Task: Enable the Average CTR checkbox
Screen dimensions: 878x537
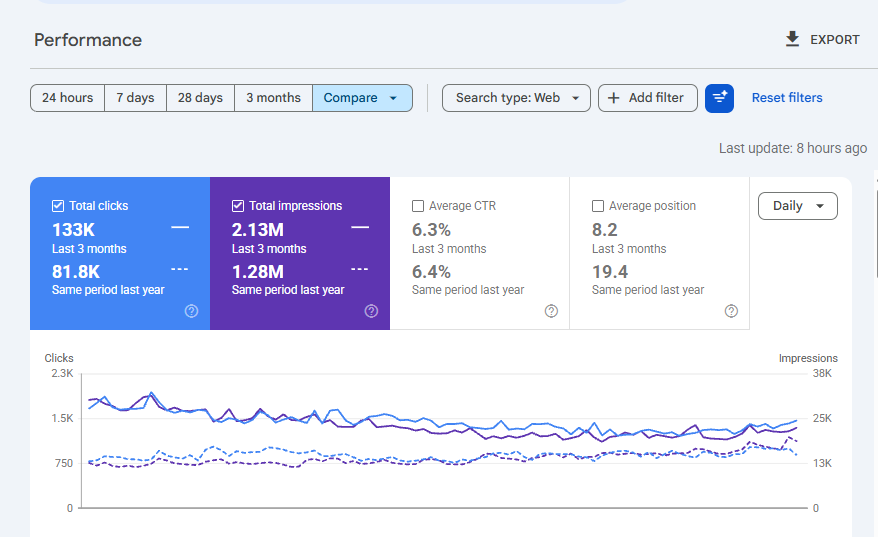Action: click(418, 206)
